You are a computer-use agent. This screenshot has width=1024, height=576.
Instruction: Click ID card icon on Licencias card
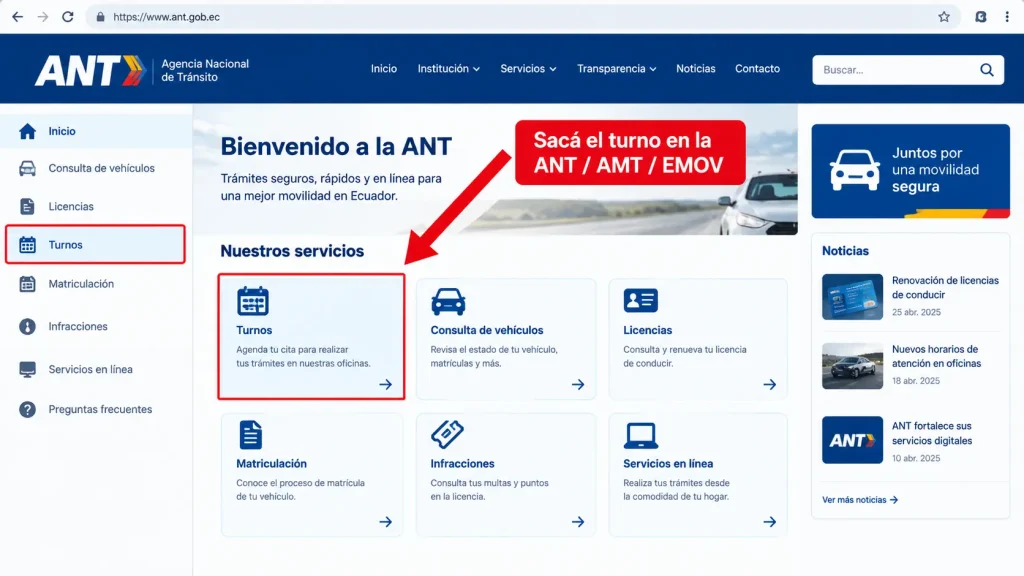[641, 300]
